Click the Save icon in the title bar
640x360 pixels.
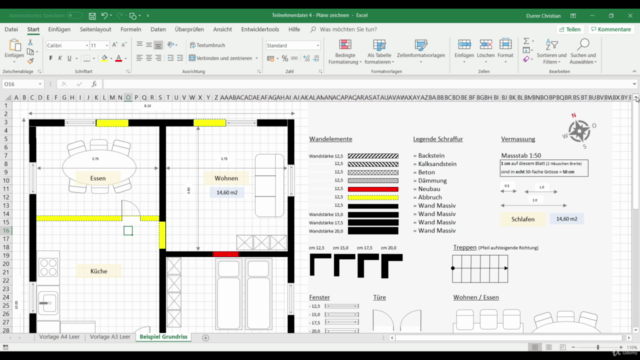pyautogui.click(x=92, y=16)
